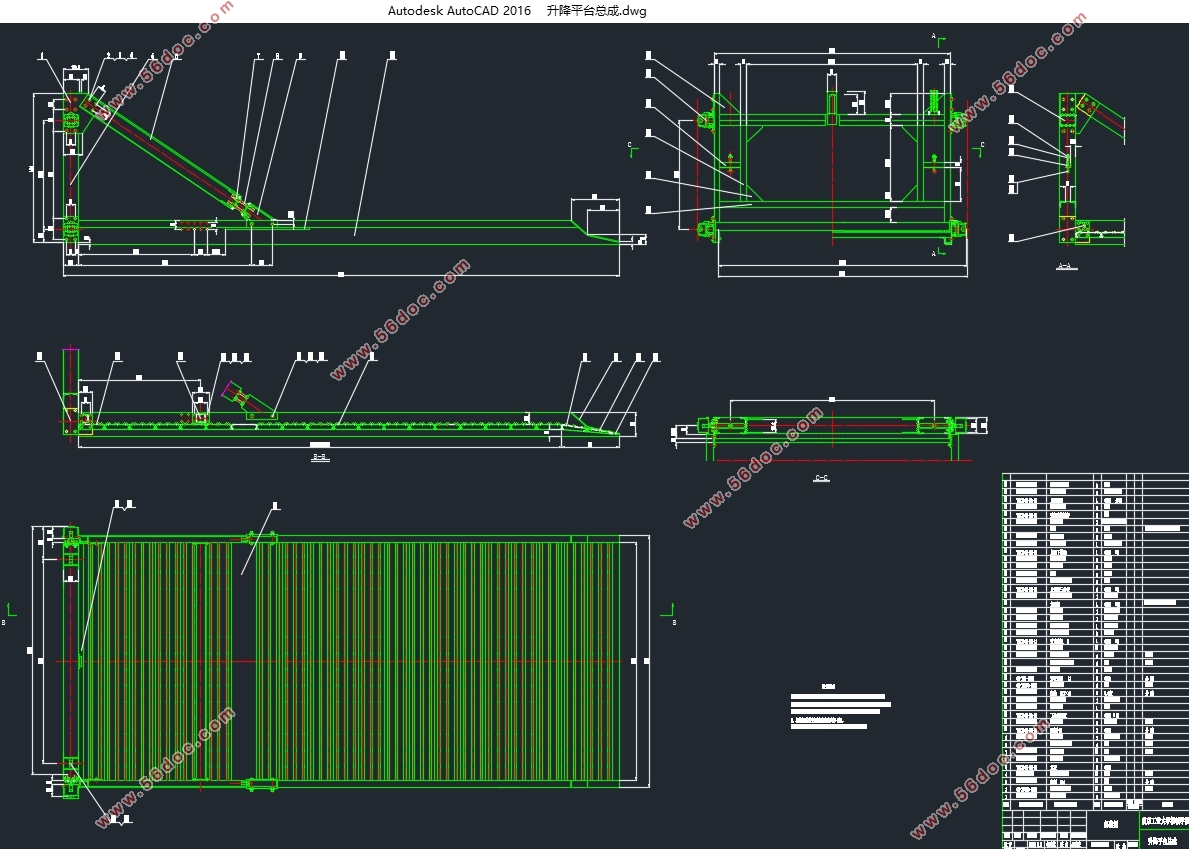Click the lower section A cutting marker
The image size is (1189, 849).
(941, 250)
